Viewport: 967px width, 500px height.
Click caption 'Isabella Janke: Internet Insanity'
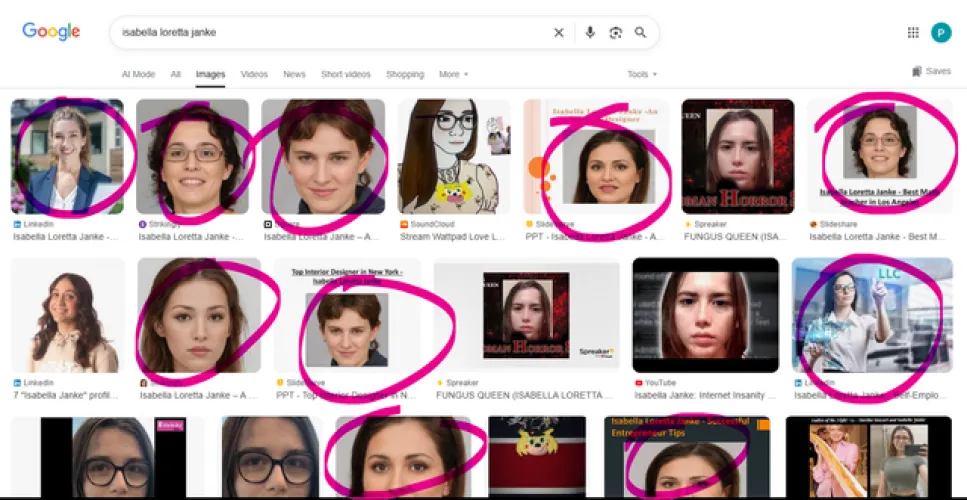[x=705, y=395]
